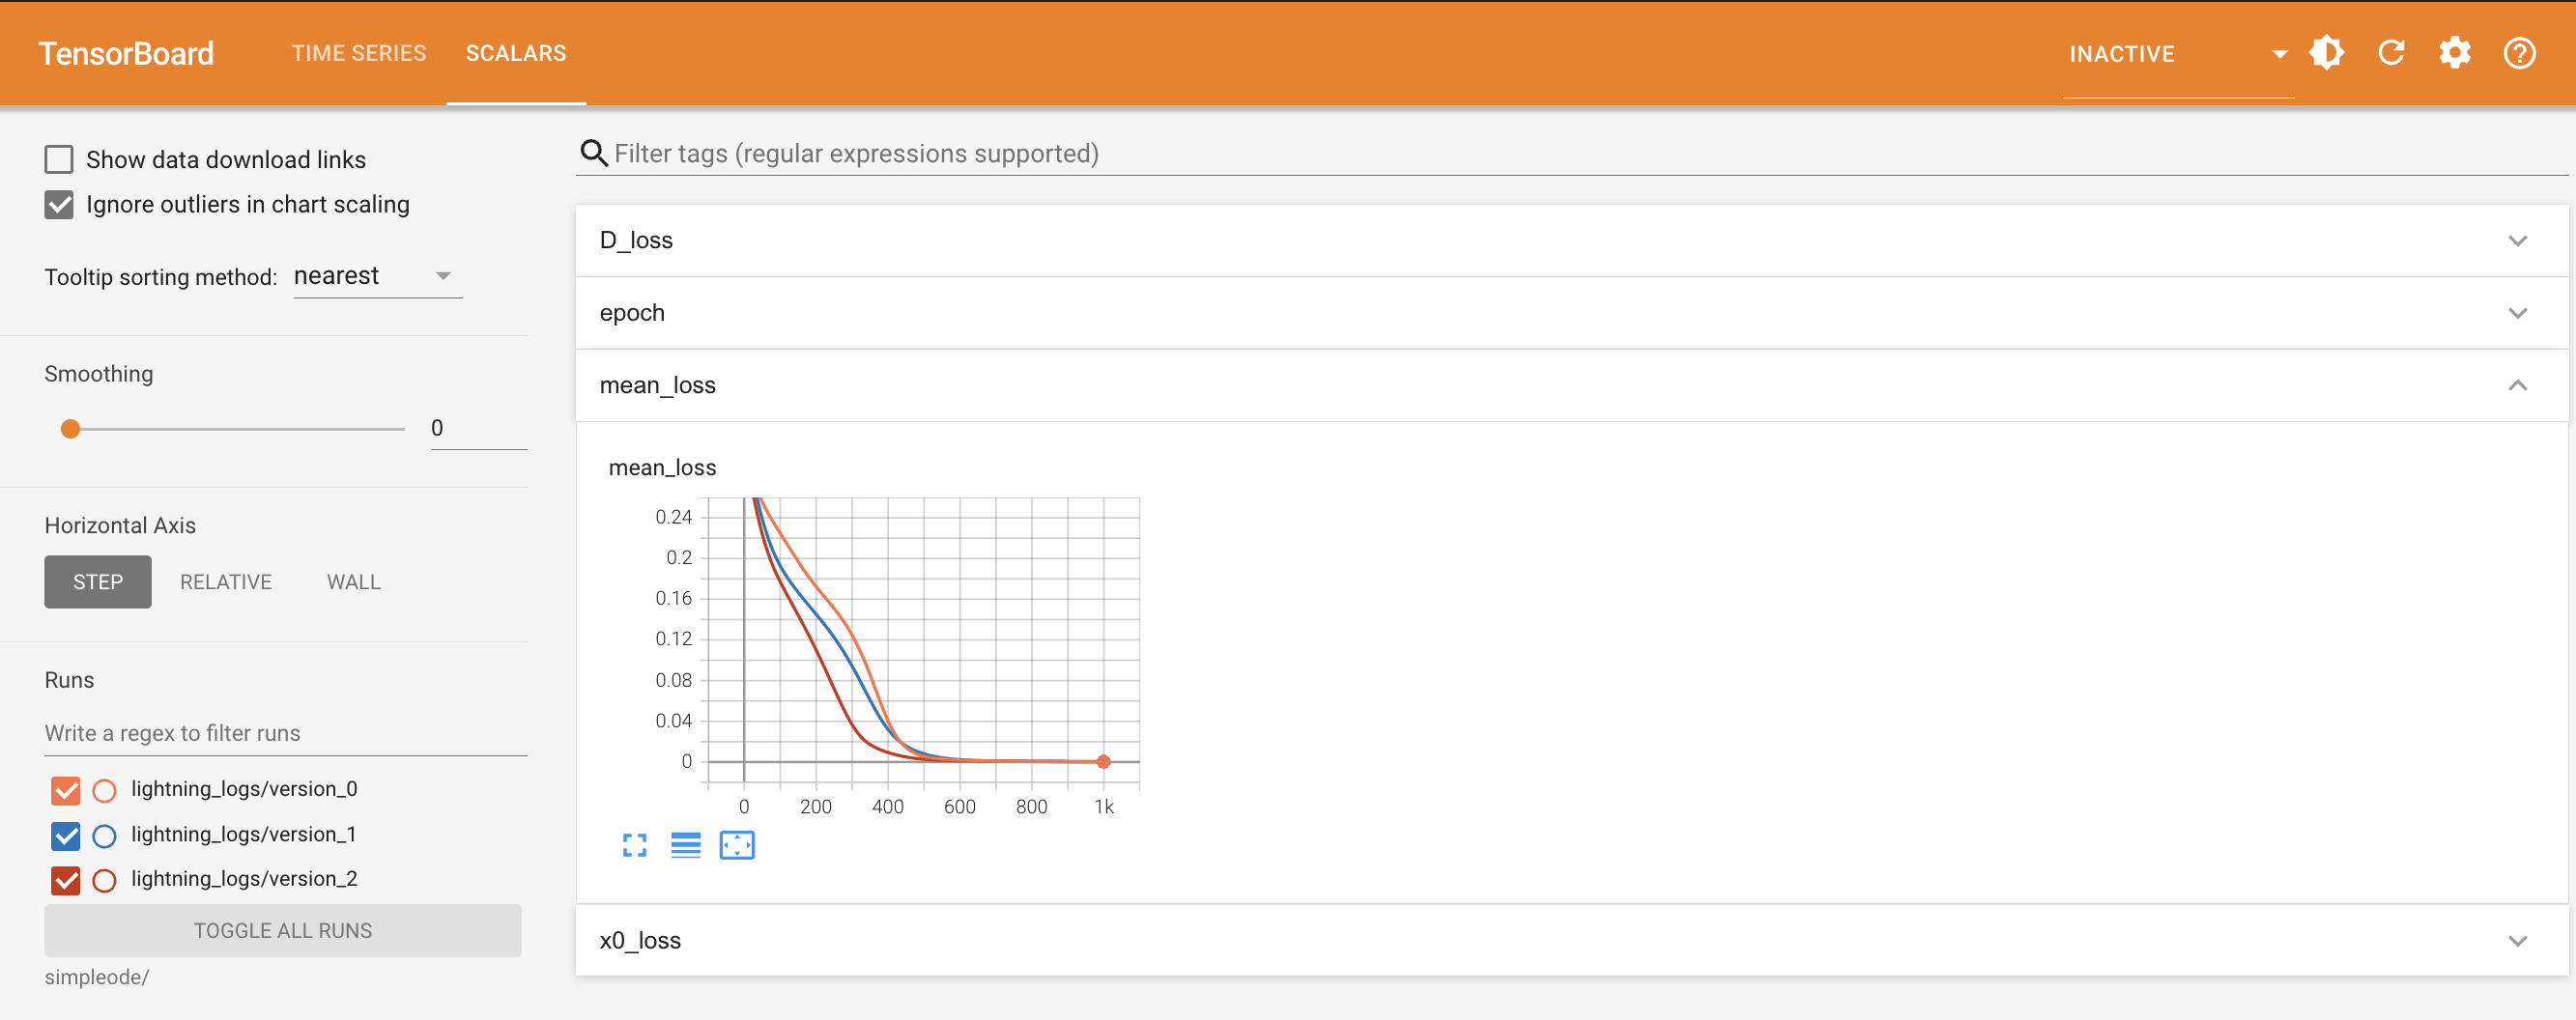Toggle y-axis log scale icon
Image resolution: width=2576 pixels, height=1020 pixels.
point(685,845)
